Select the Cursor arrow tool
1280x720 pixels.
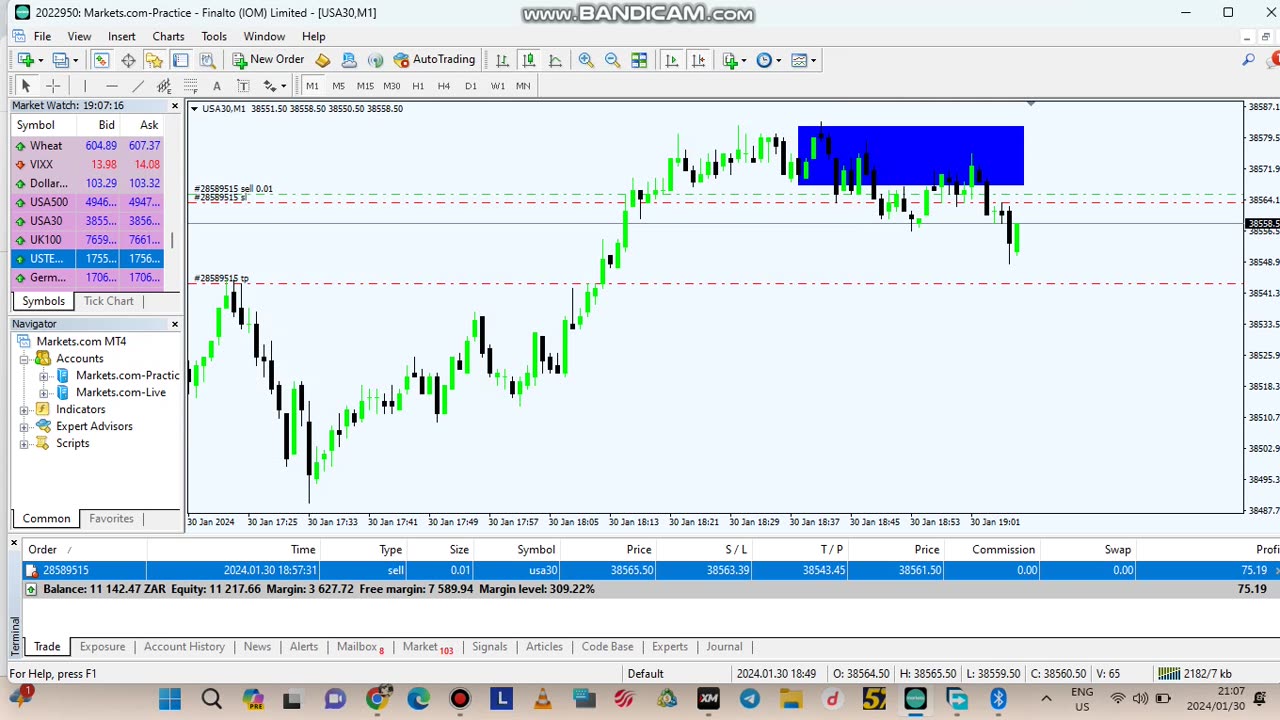coord(26,86)
